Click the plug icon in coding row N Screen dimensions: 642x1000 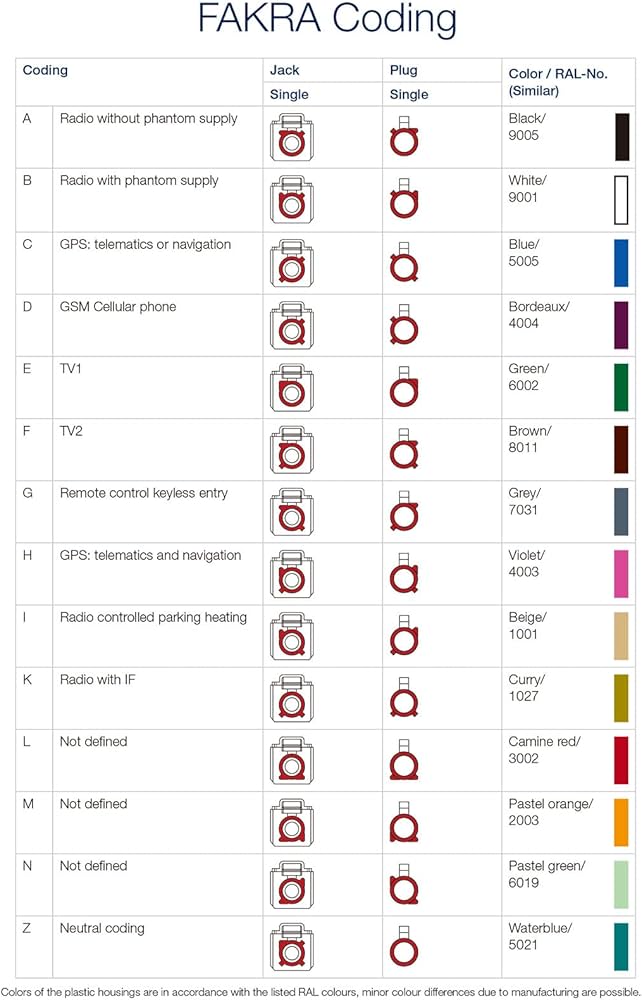pos(404,885)
